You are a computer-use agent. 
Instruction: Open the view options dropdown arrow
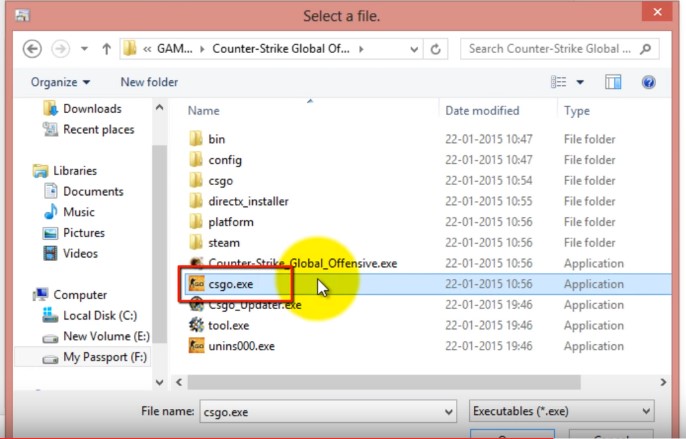tap(580, 82)
